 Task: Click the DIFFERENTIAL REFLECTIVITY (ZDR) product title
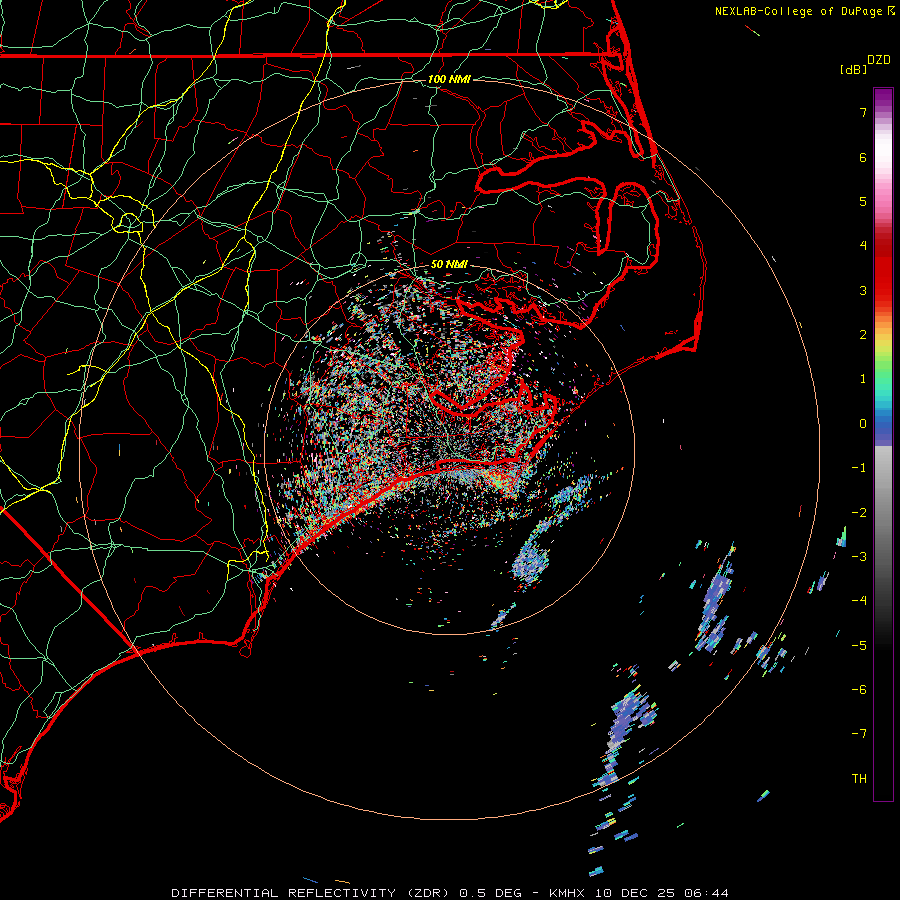point(312,893)
